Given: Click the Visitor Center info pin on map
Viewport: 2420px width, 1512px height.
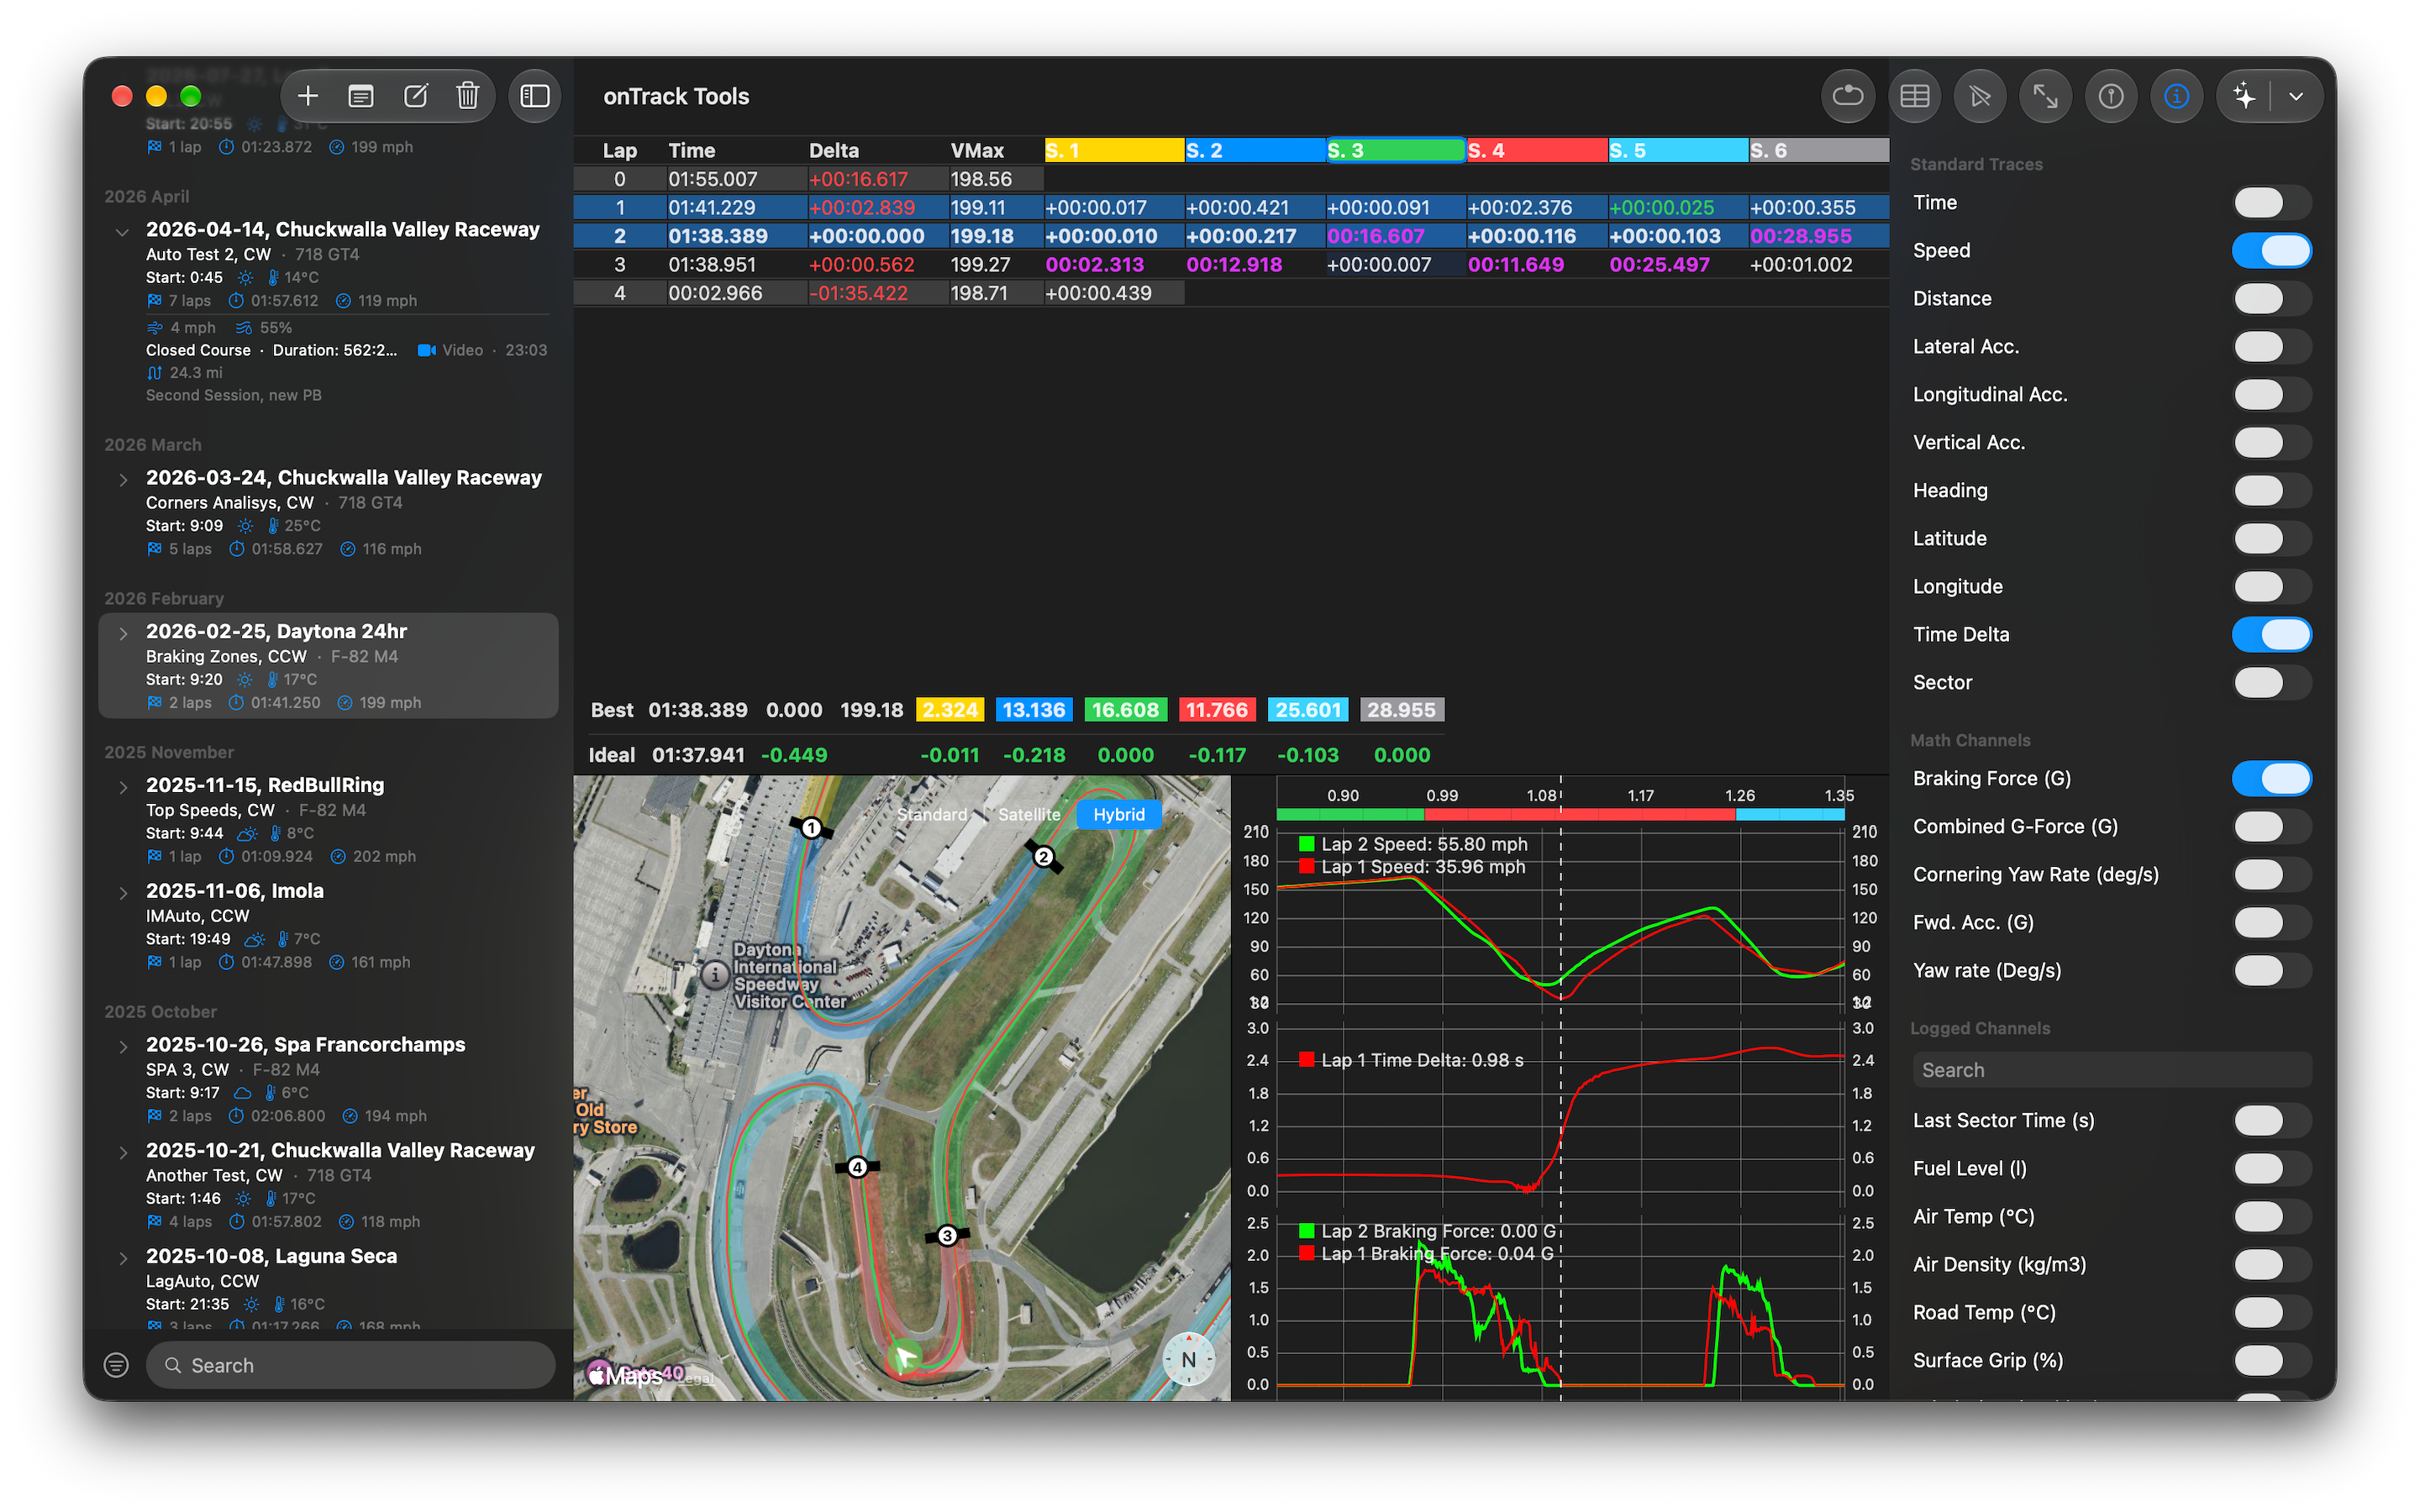Looking at the screenshot, I should tap(714, 974).
